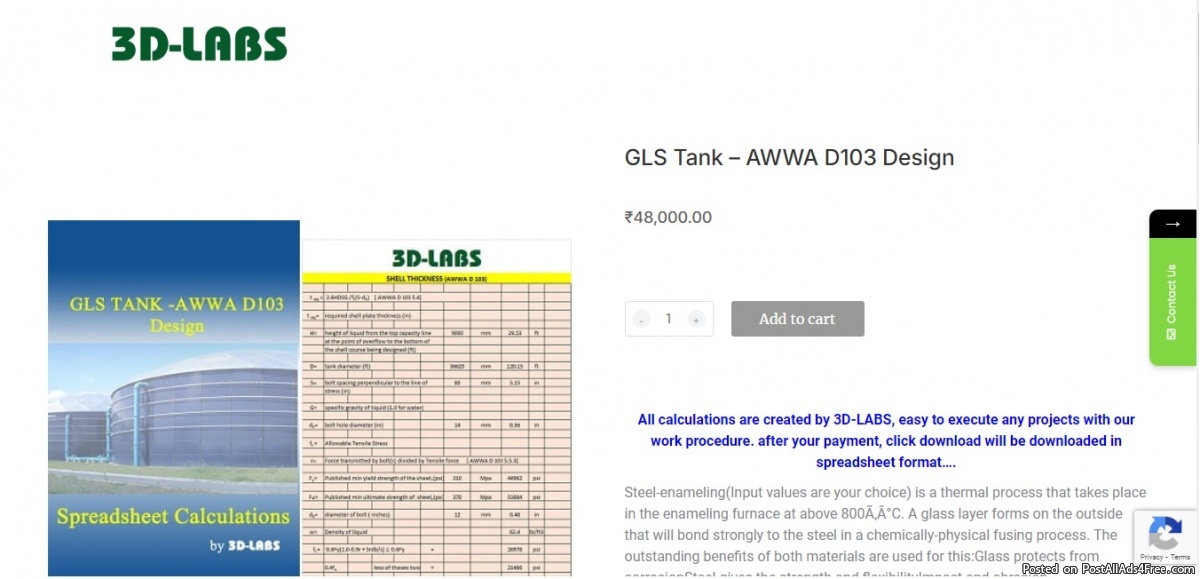This screenshot has width=1200, height=579.
Task: Click the yellow SHELL THICKNESS header bar
Action: coord(436,278)
